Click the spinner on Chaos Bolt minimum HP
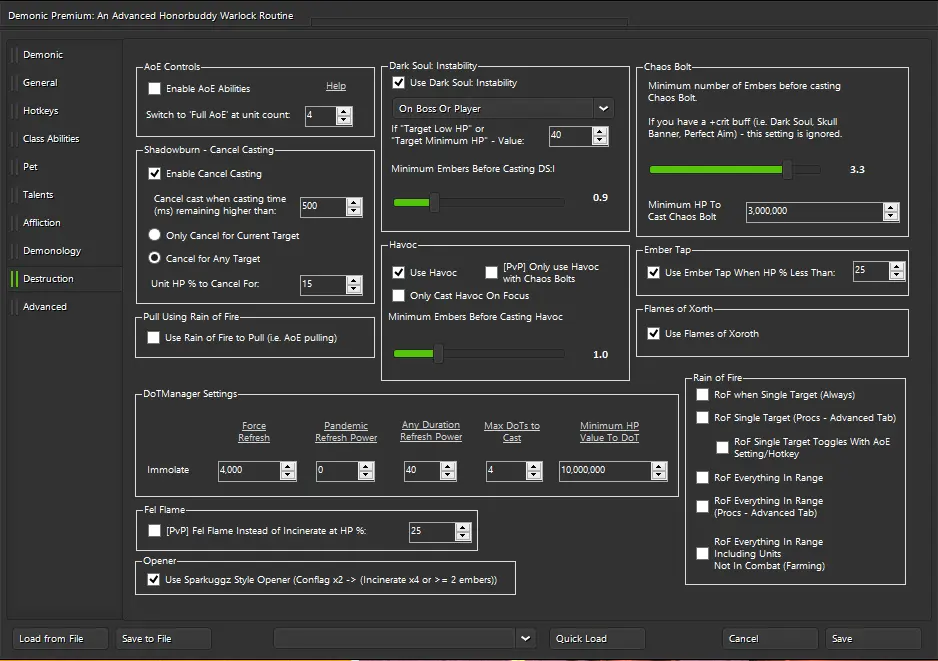The height and width of the screenshot is (661, 938). click(891, 211)
